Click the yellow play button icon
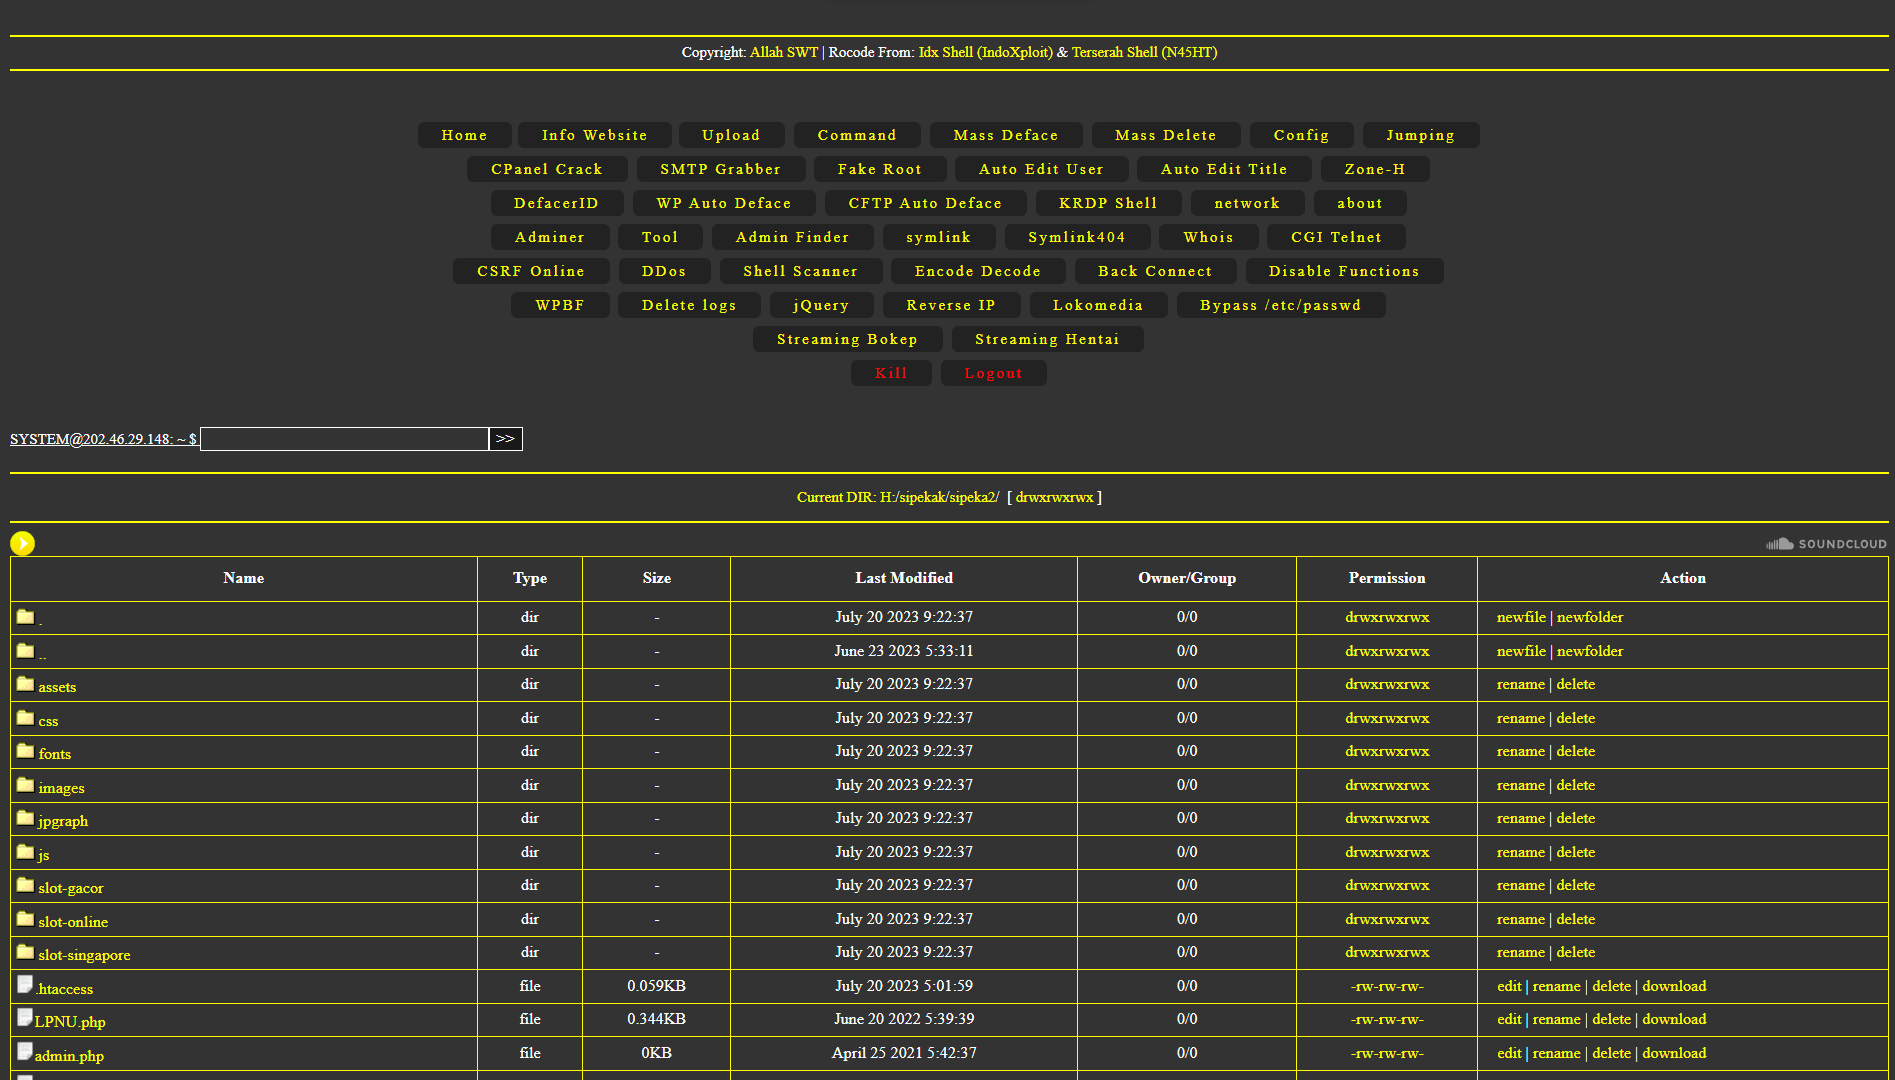The width and height of the screenshot is (1895, 1080). point(22,543)
